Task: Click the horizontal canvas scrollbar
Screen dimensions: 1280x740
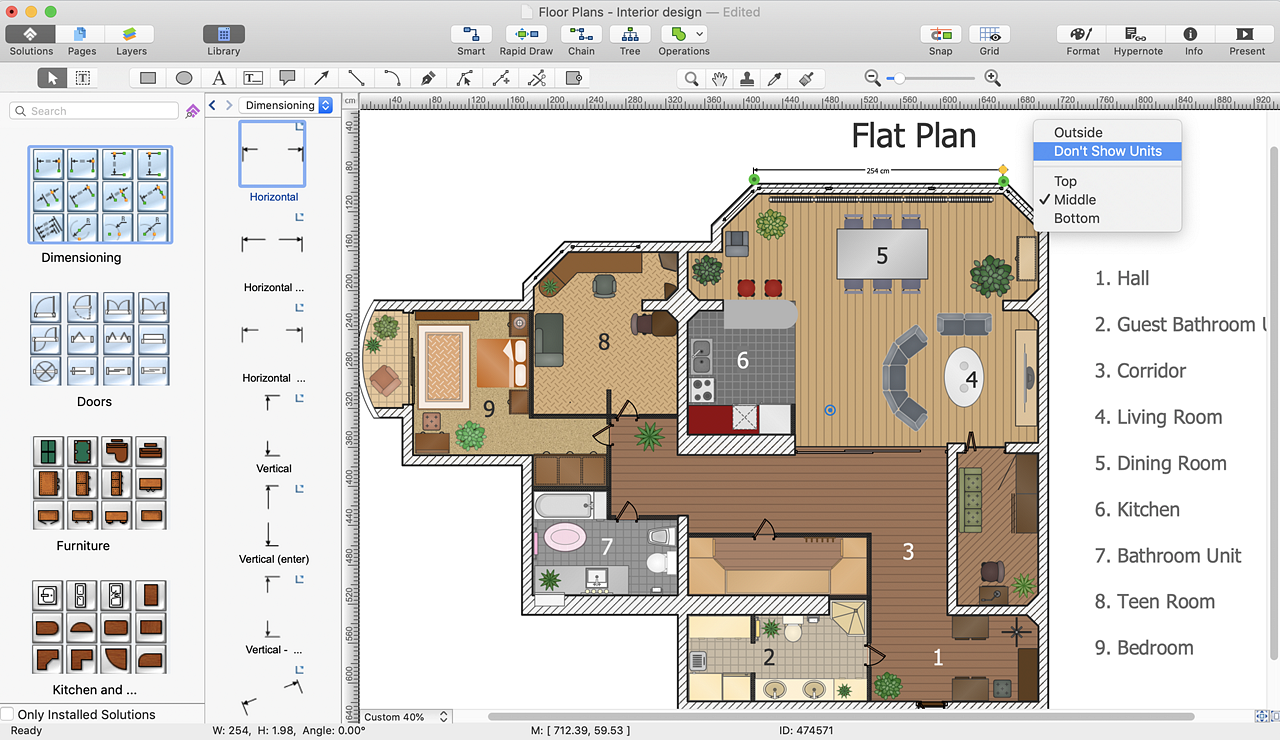Action: click(840, 717)
